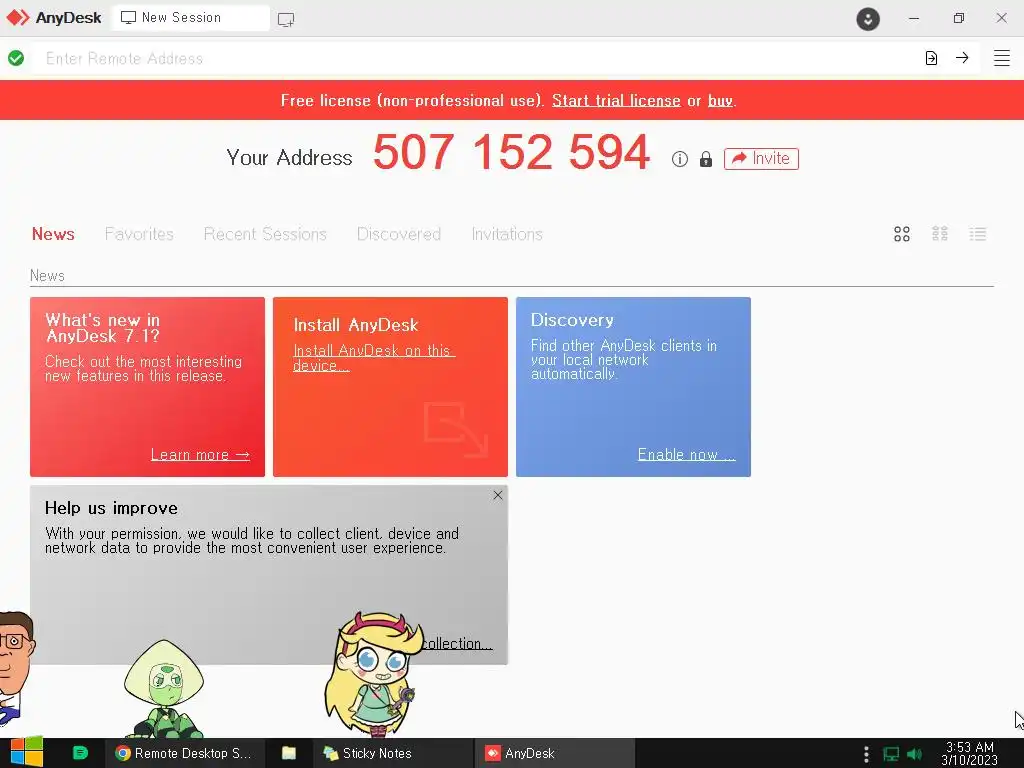
Task: Select list view icon
Action: point(978,234)
